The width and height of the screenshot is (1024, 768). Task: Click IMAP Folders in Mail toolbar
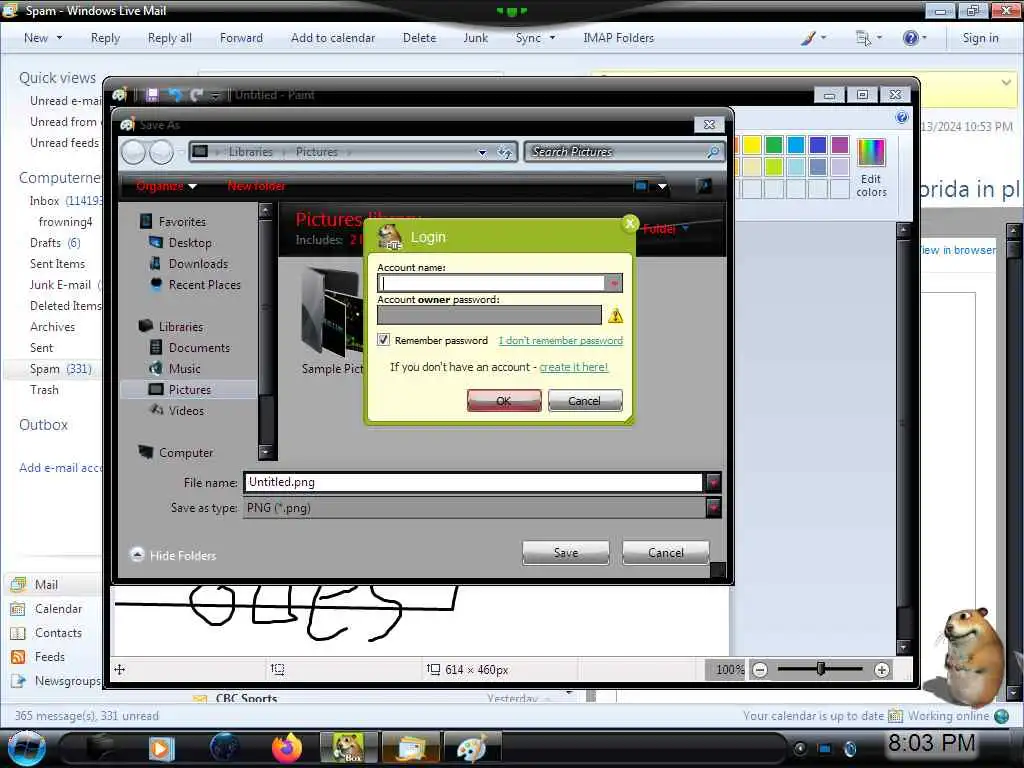(618, 38)
